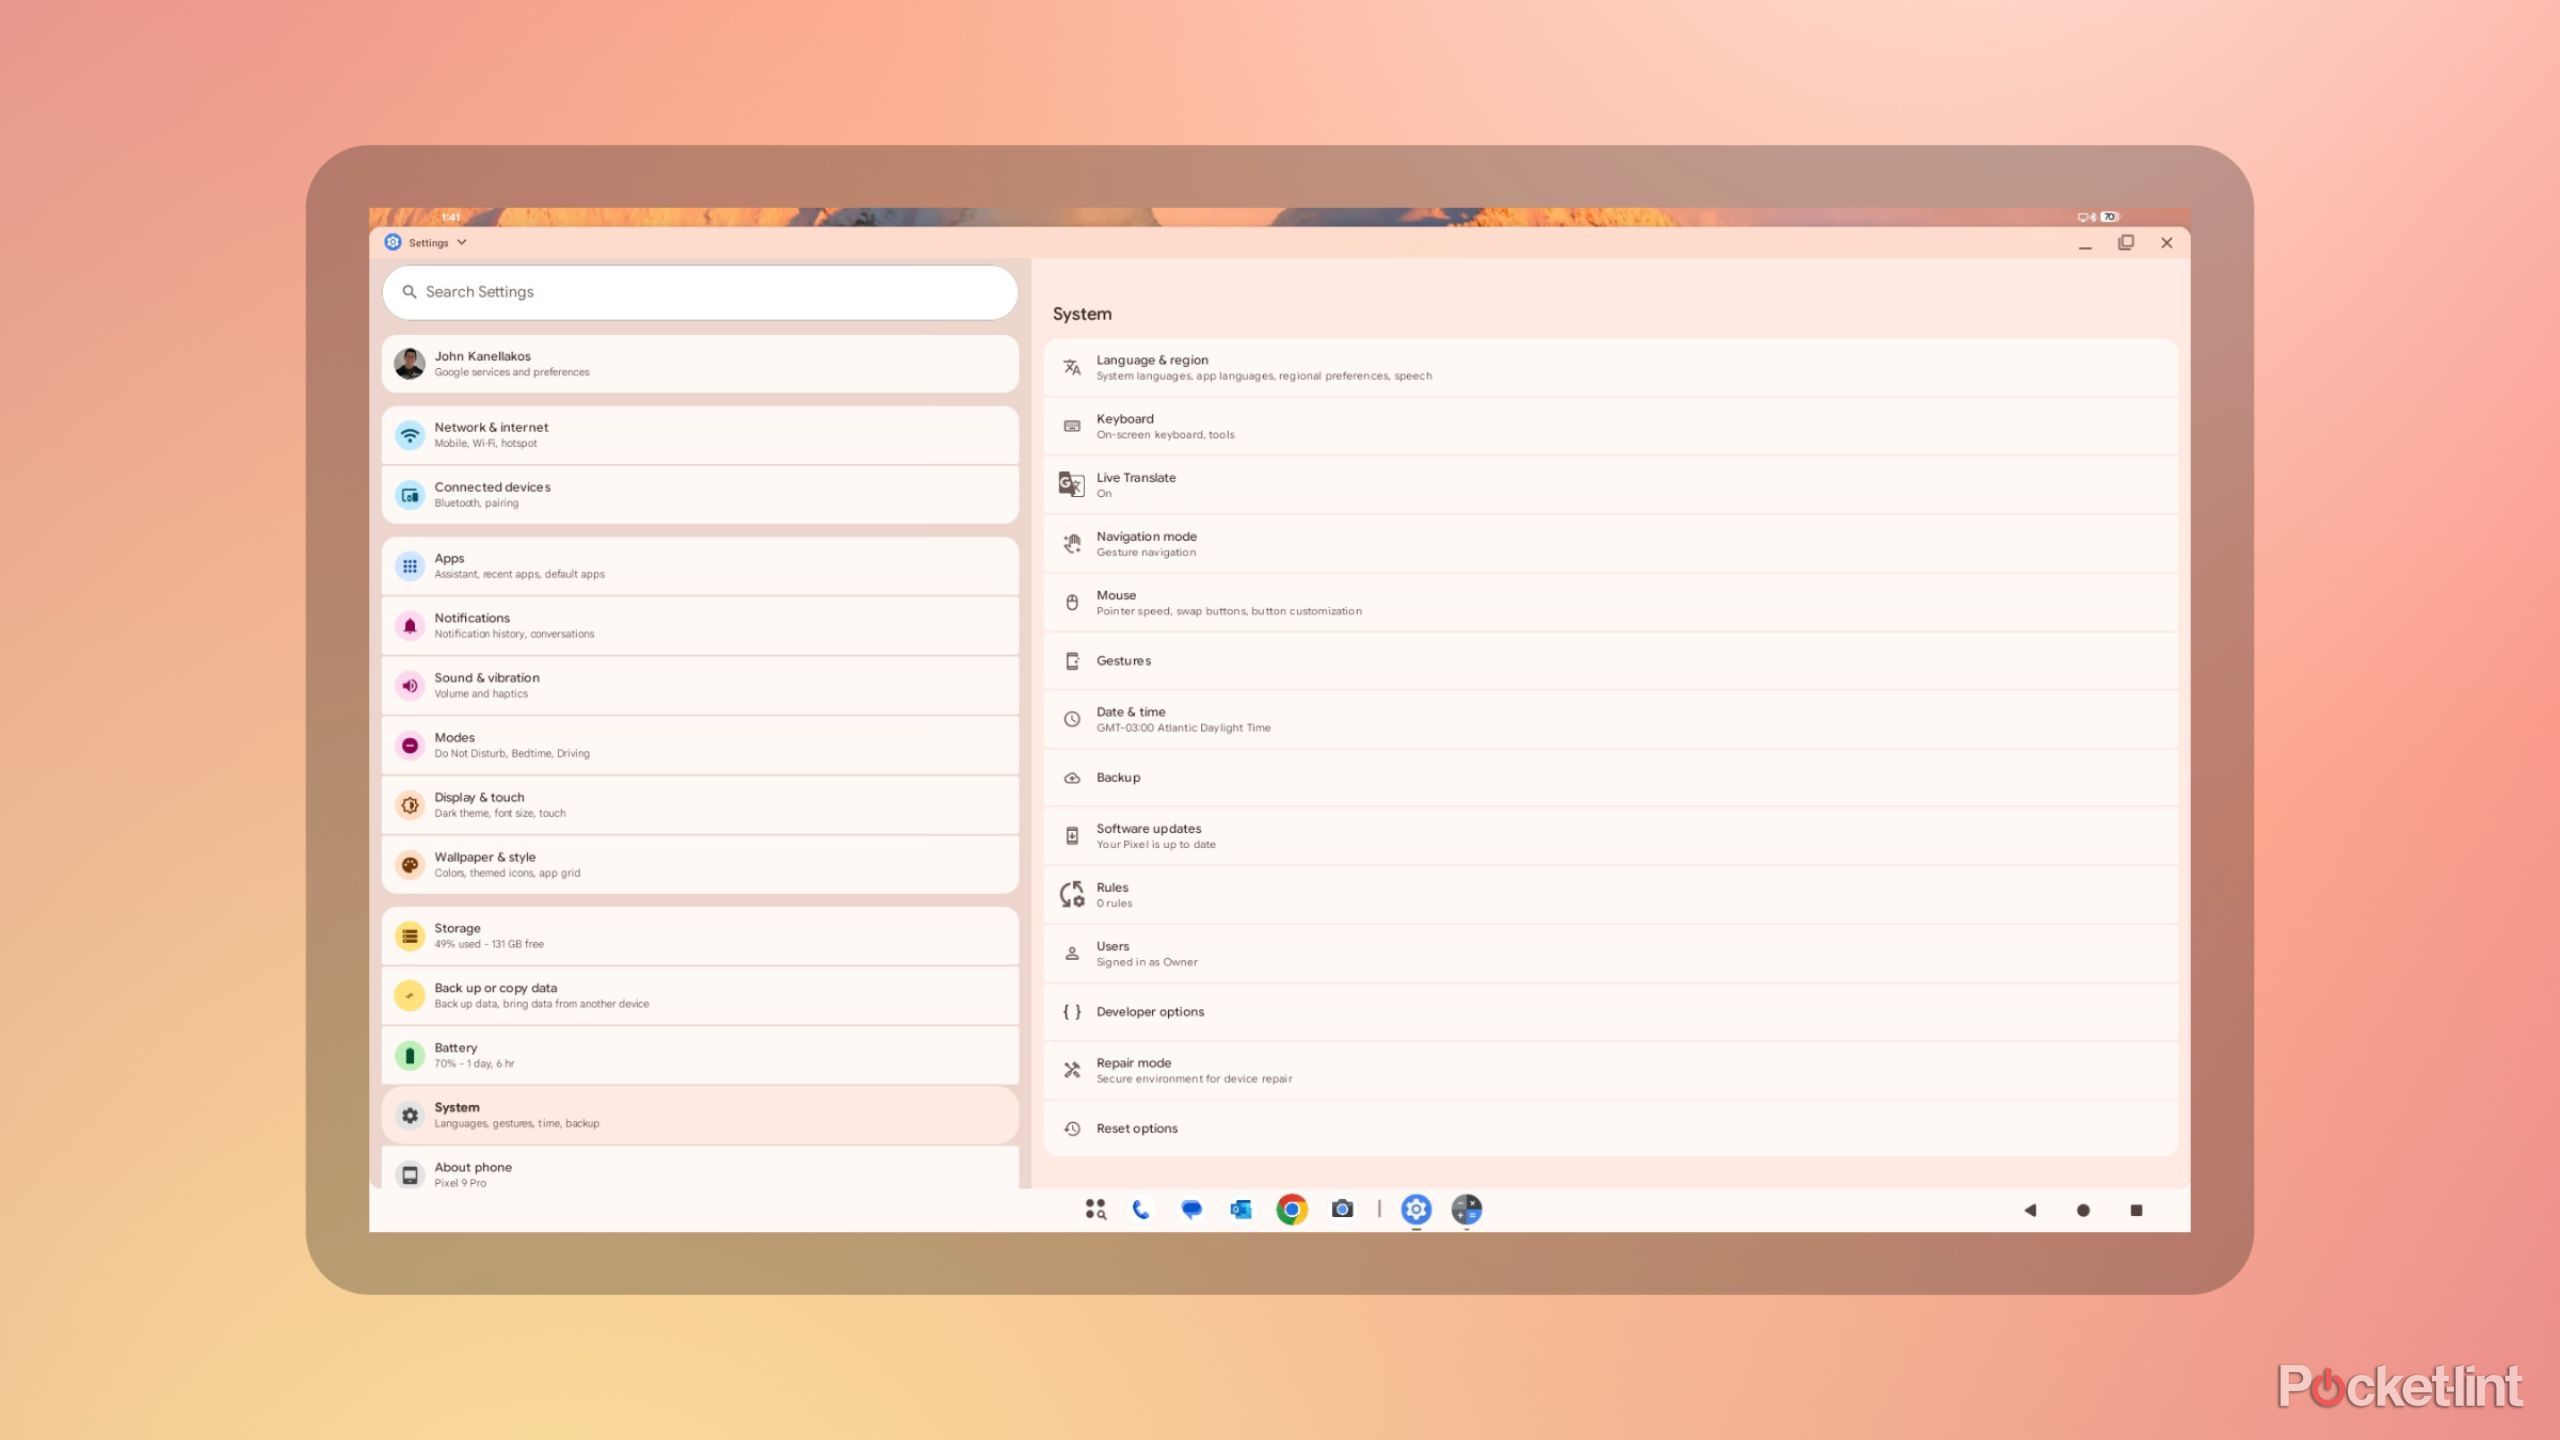Image resolution: width=2560 pixels, height=1440 pixels.
Task: Open About phone icon
Action: coord(410,1175)
